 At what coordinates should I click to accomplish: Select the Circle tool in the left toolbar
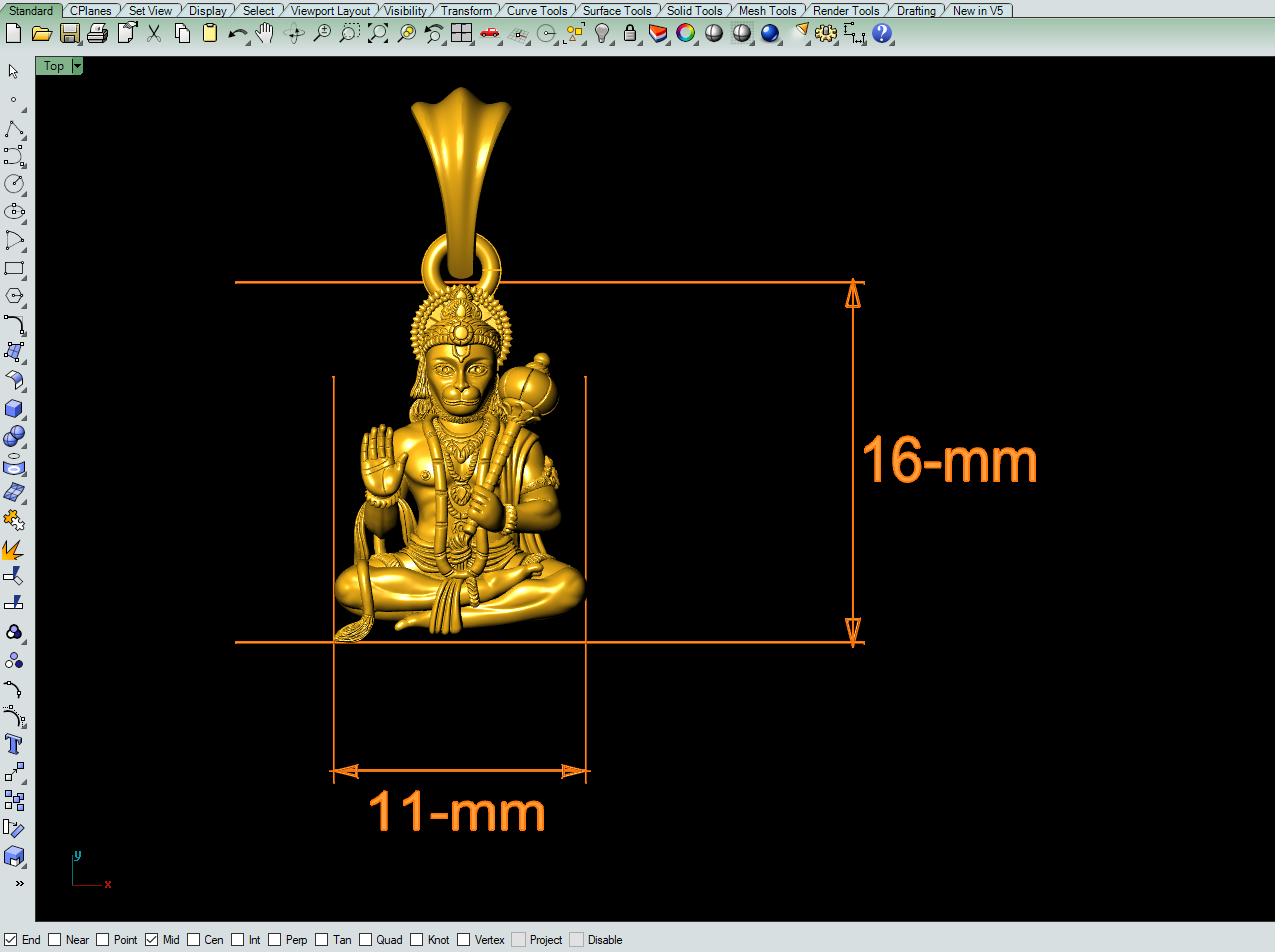(x=14, y=184)
